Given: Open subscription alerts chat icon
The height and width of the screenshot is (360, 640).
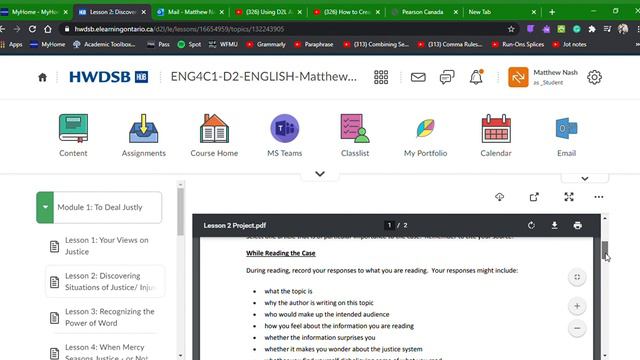Looking at the screenshot, I should (x=447, y=77).
